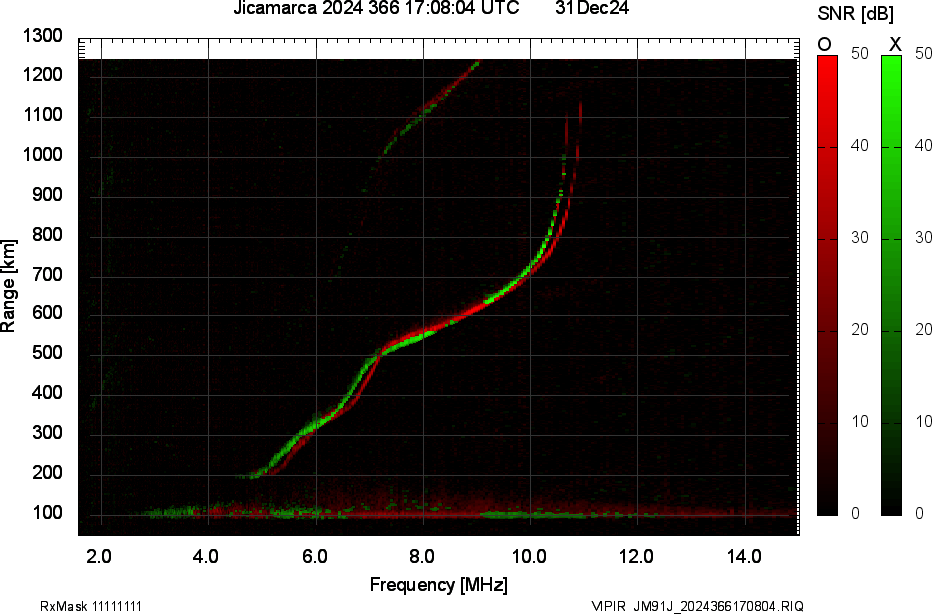Click the 'Range [km]' axis label
Viewport: 932px width, 614px height.
click(x=8, y=286)
